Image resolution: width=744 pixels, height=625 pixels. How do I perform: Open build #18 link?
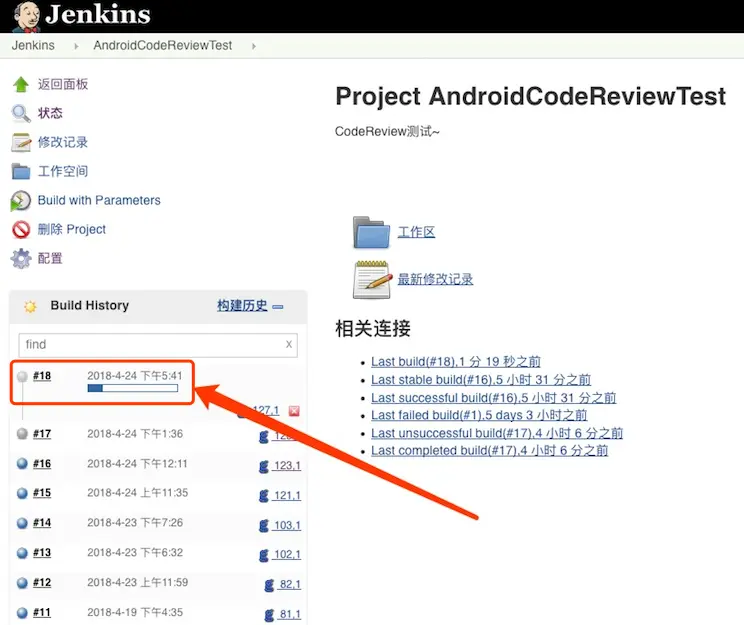42,376
